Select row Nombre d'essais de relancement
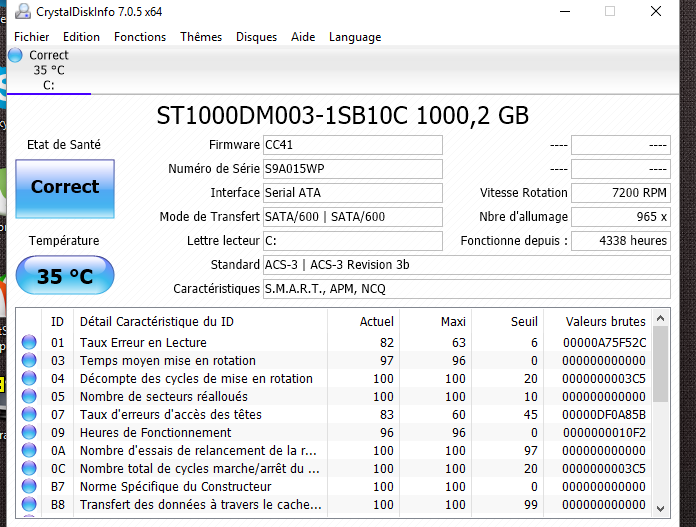696x527 pixels. click(x=335, y=450)
